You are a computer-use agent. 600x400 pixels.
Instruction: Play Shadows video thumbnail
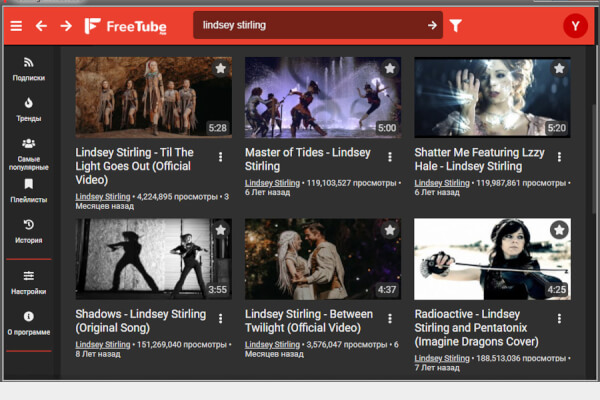(153, 259)
